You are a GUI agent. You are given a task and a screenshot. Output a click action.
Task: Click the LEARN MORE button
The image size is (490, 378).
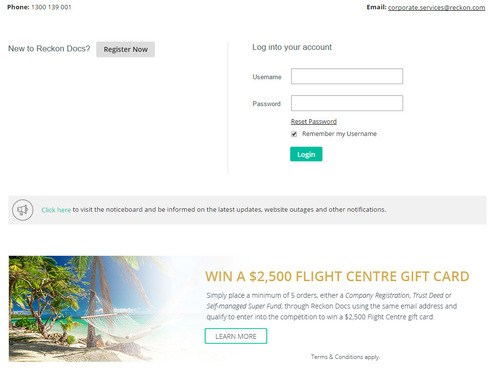pos(236,336)
